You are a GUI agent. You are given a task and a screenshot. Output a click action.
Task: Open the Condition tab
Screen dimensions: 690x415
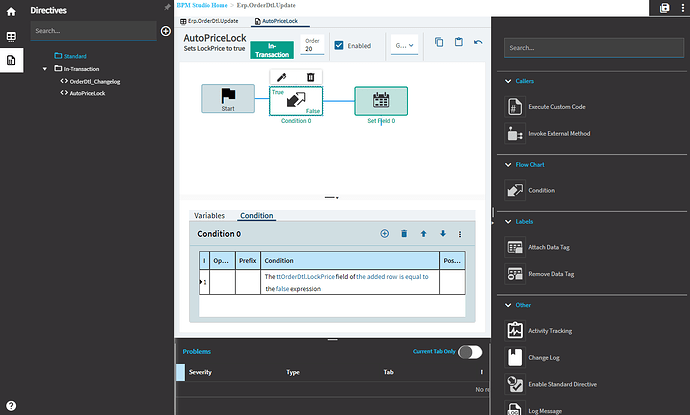click(x=257, y=216)
